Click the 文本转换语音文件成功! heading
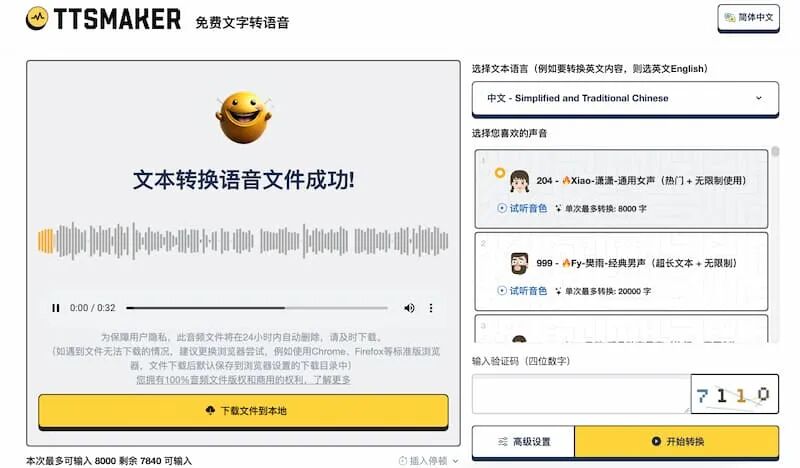The image size is (800, 468). click(243, 180)
